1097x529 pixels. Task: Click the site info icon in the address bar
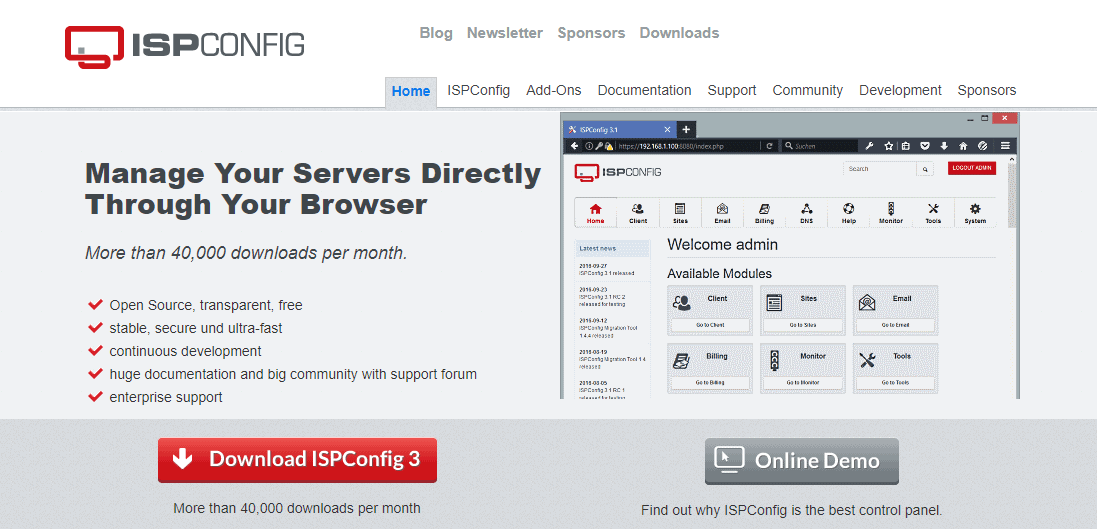[x=588, y=146]
